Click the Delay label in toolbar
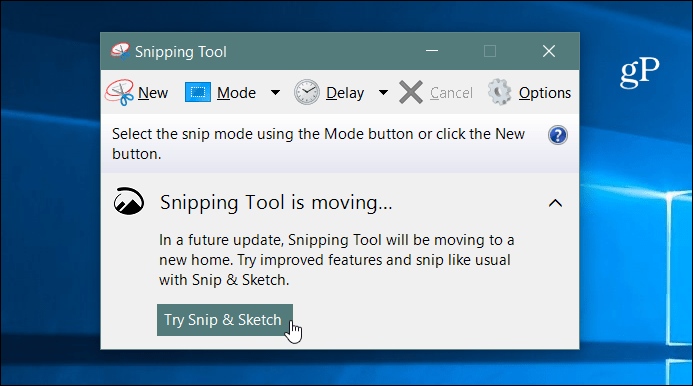 pyautogui.click(x=345, y=93)
